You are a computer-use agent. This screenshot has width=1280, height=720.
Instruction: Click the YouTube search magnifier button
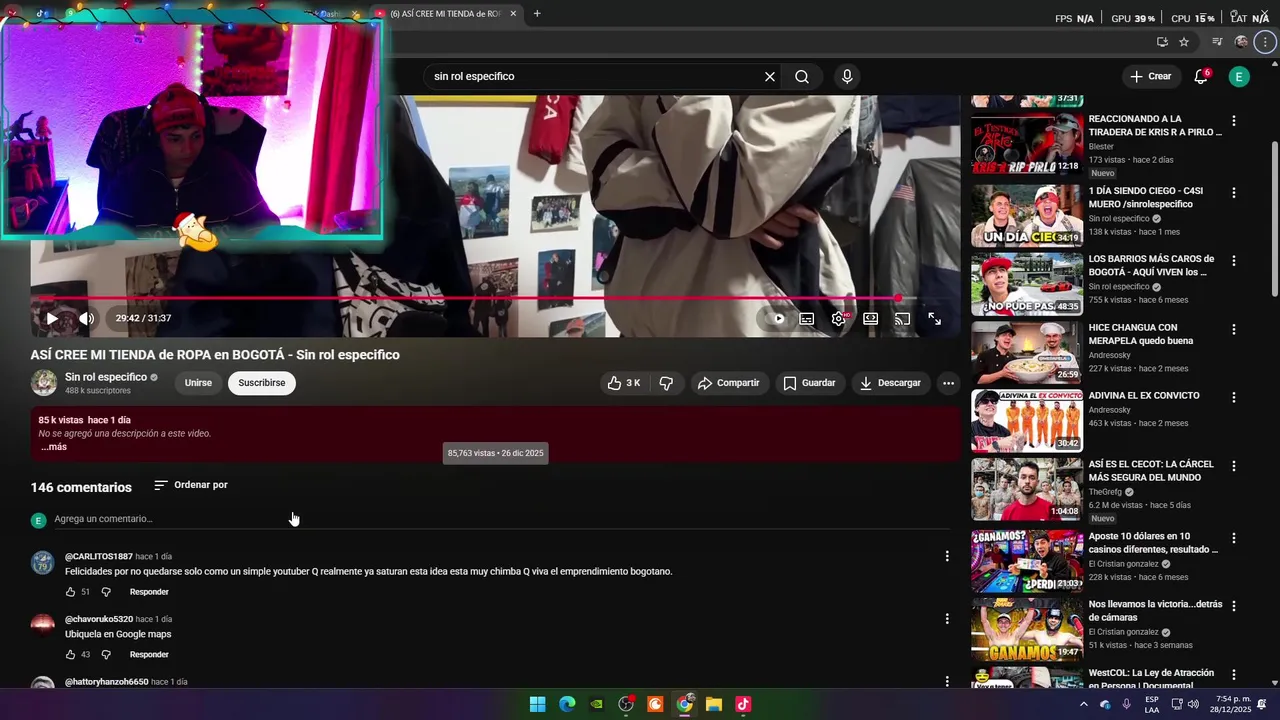click(x=802, y=76)
